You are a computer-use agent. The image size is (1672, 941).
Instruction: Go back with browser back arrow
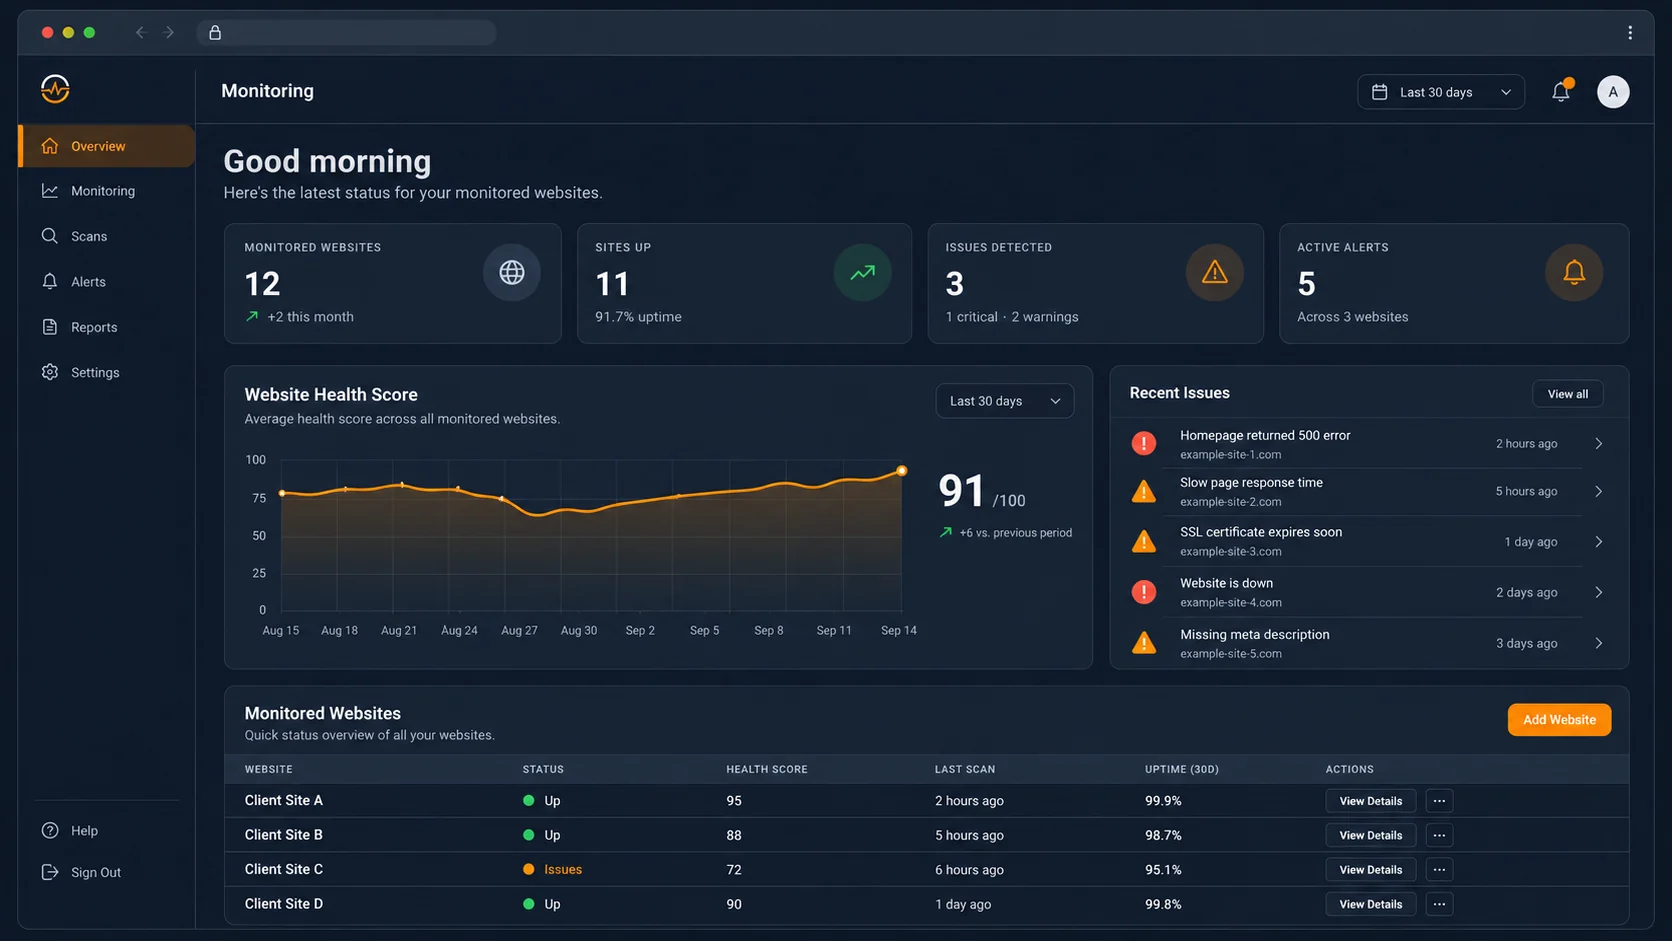coord(140,33)
